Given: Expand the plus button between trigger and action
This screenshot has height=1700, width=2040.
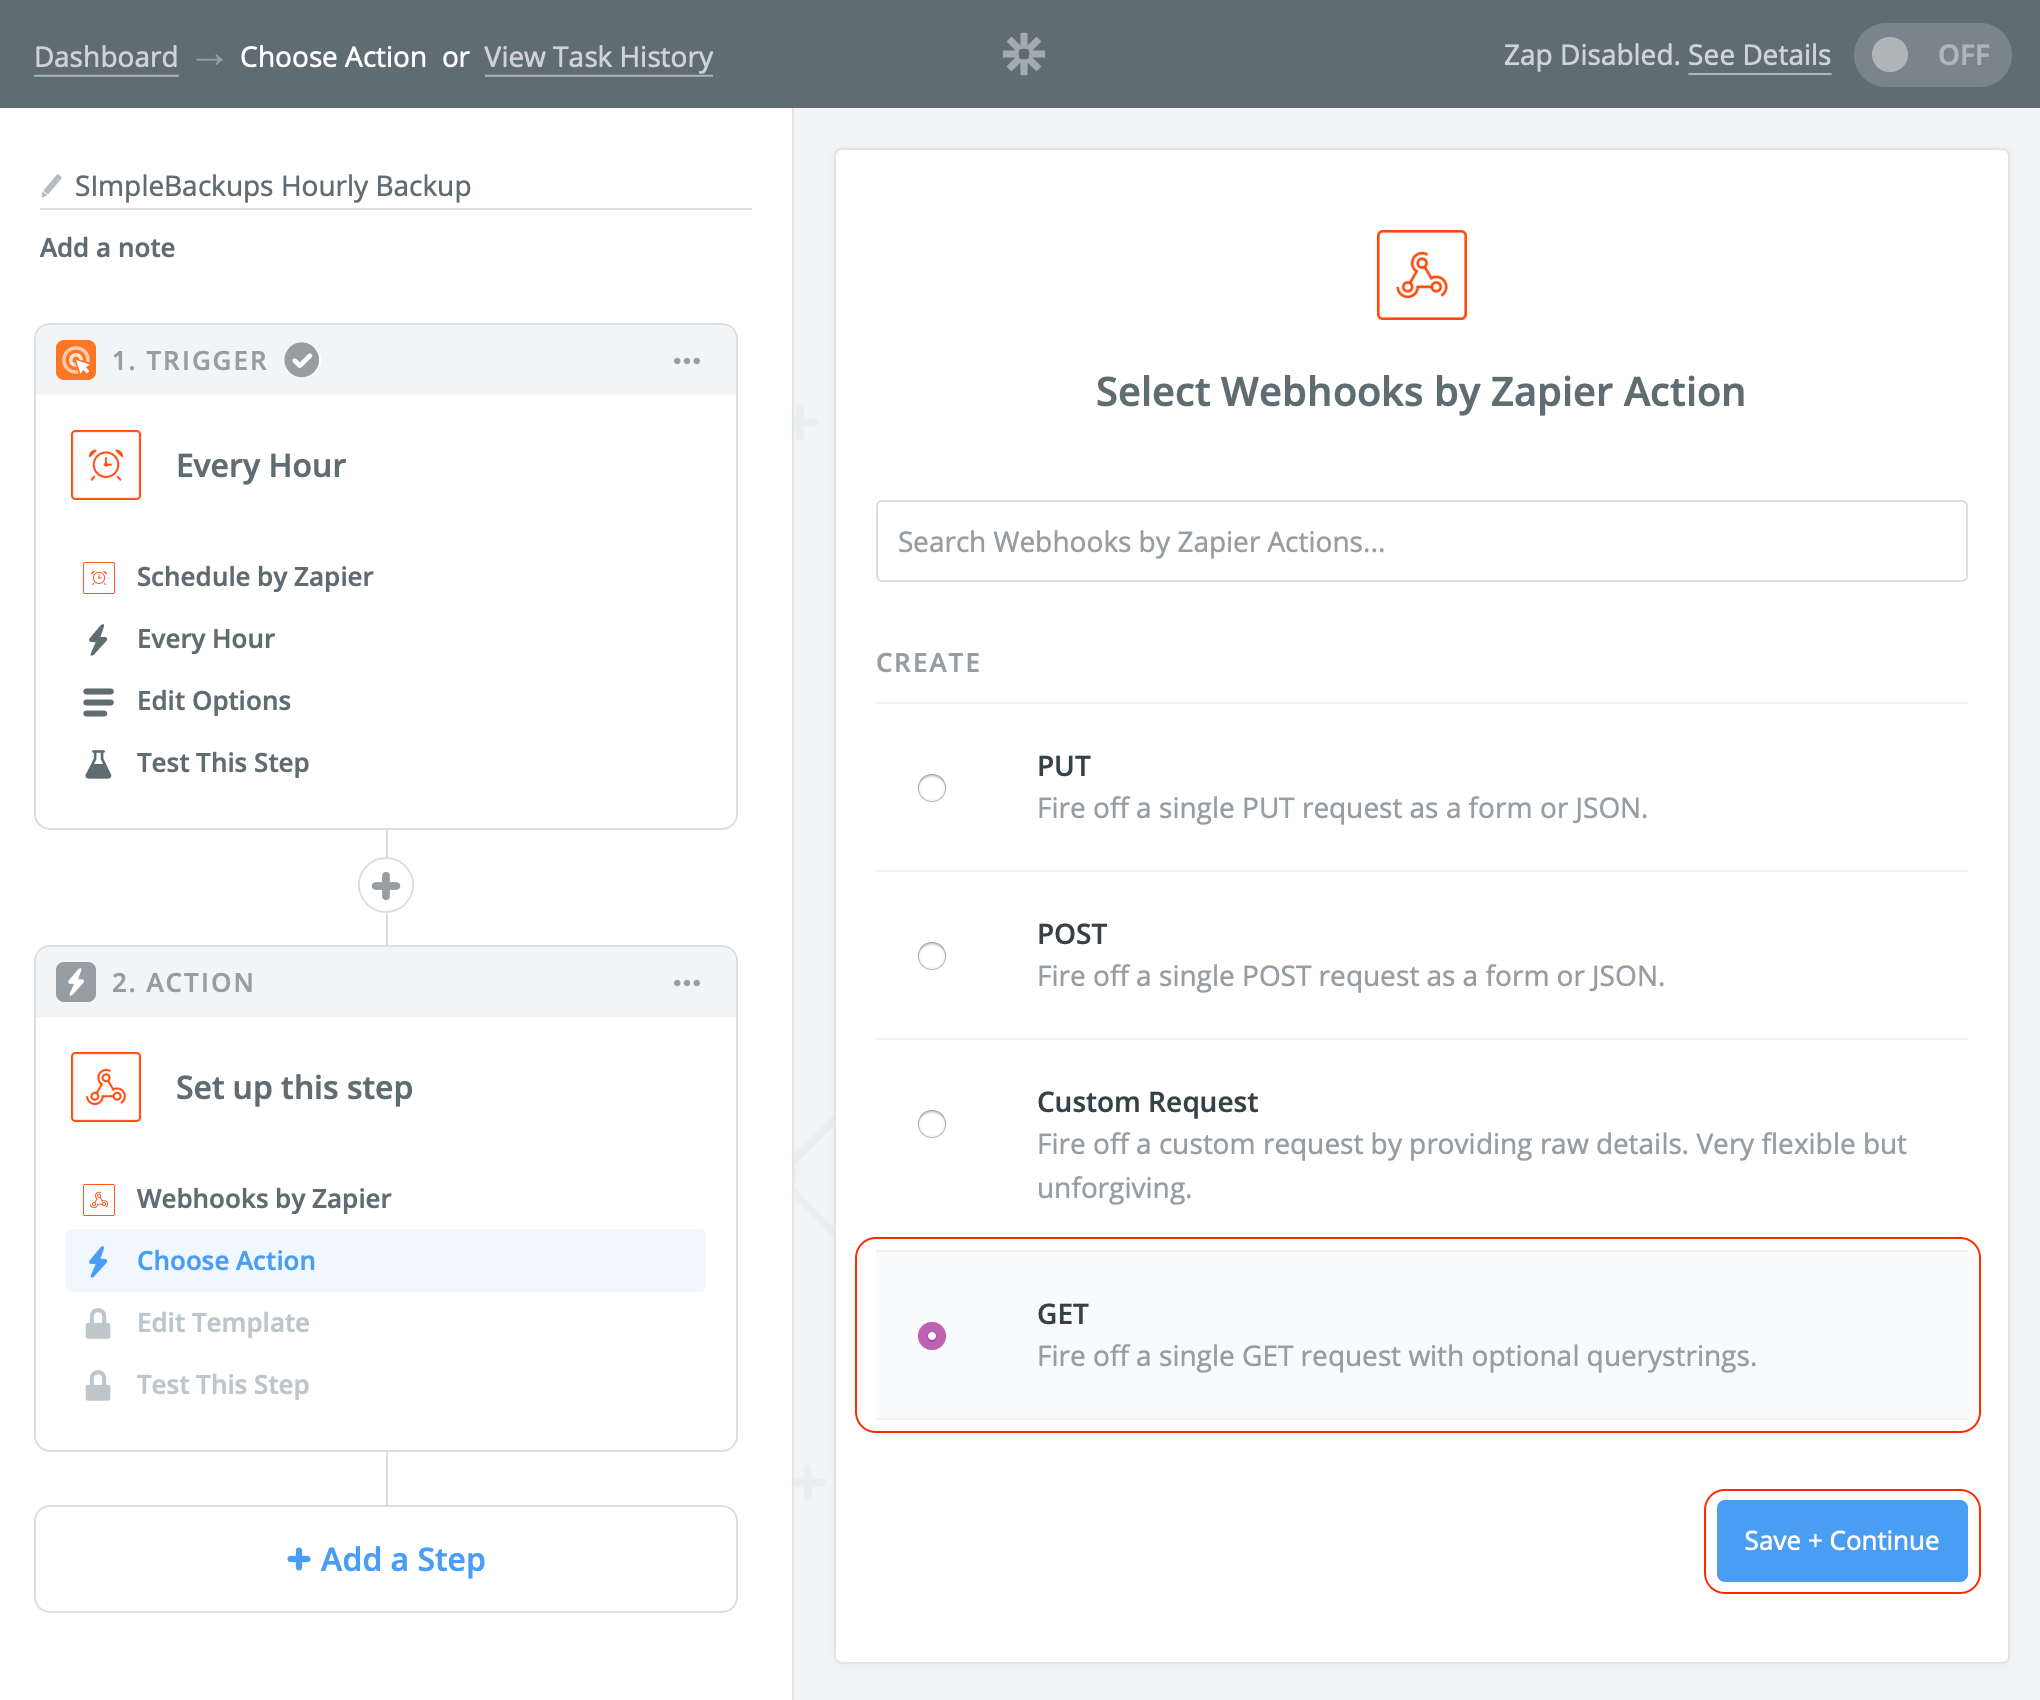Looking at the screenshot, I should pos(386,886).
